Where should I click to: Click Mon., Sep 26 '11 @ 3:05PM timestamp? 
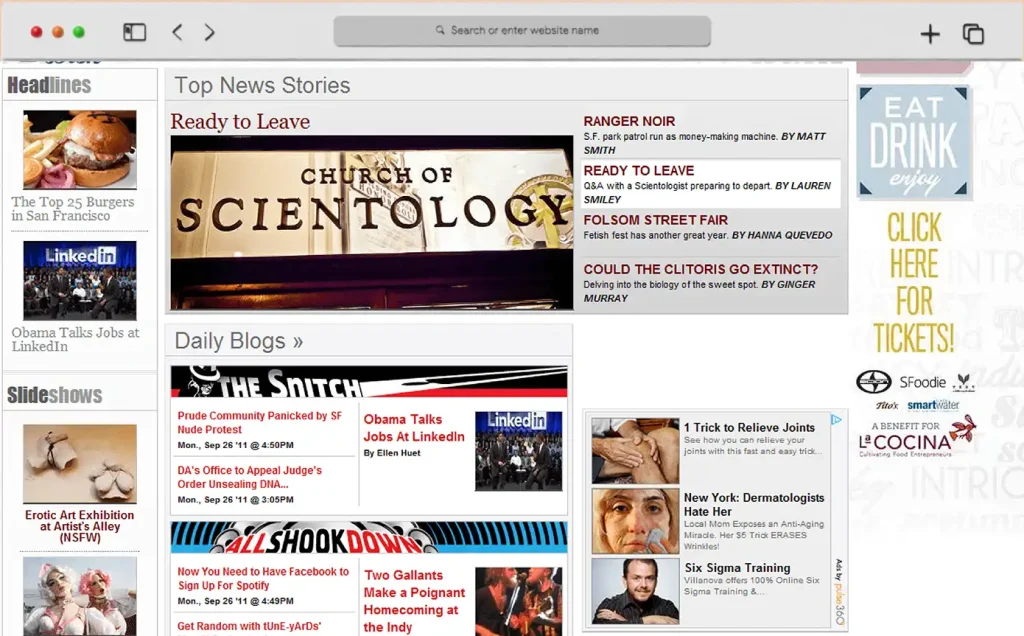(x=235, y=500)
